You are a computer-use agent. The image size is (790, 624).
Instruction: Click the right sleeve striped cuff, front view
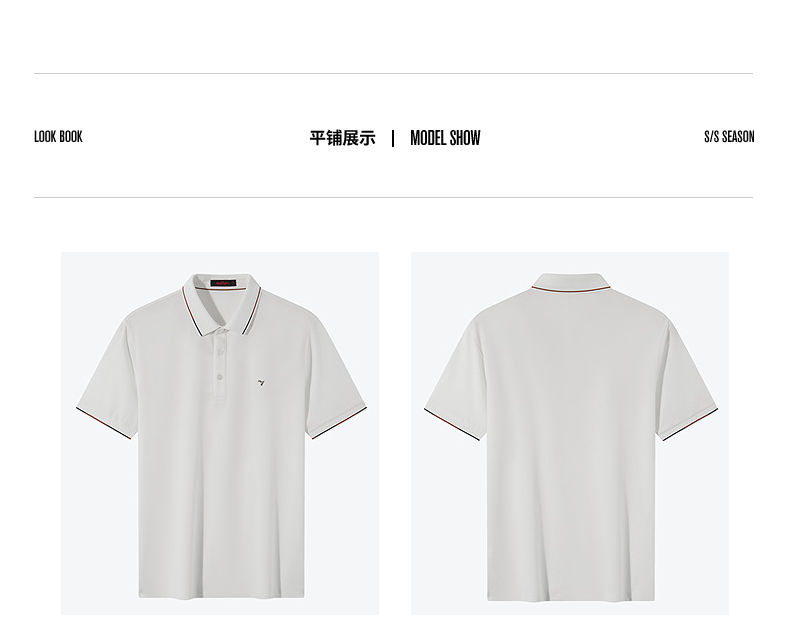(x=339, y=423)
